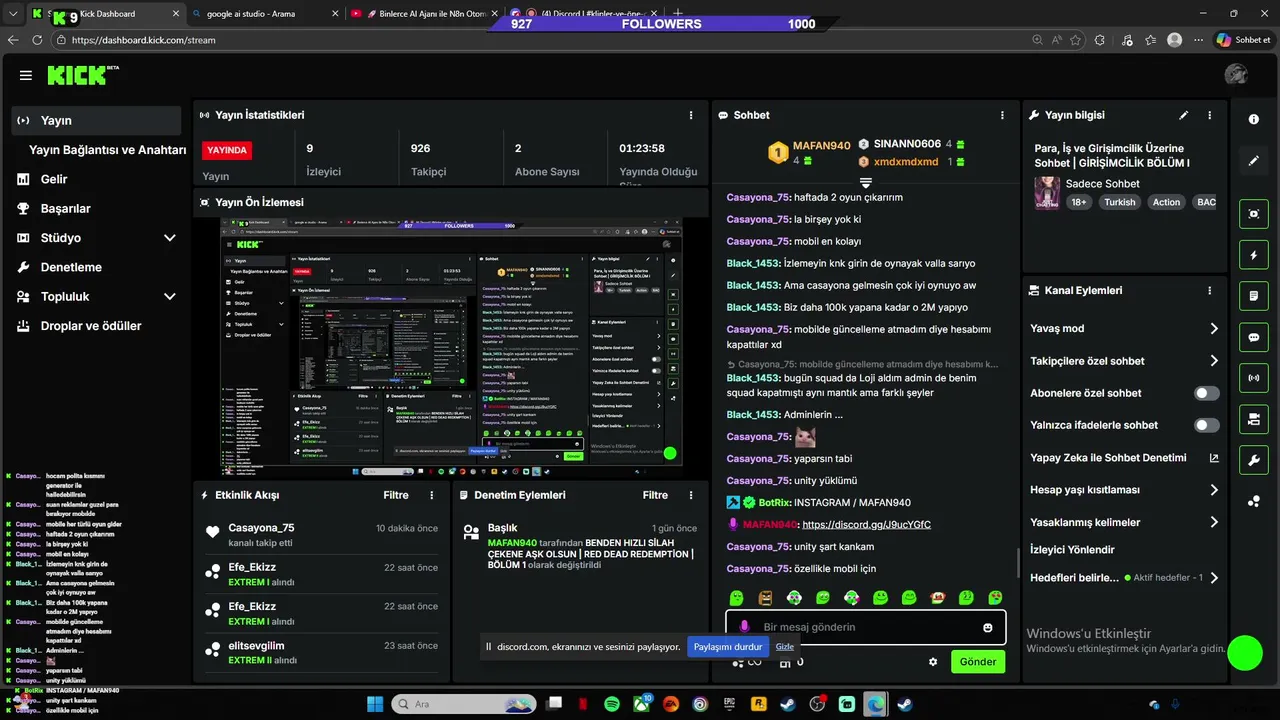
Task: Hide sharing bar via Gizle link
Action: [785, 647]
